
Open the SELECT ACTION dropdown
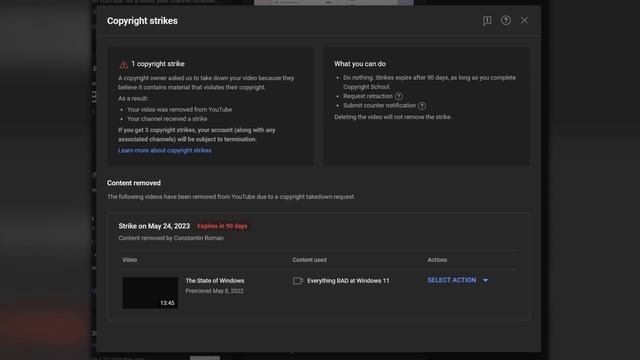click(x=457, y=280)
